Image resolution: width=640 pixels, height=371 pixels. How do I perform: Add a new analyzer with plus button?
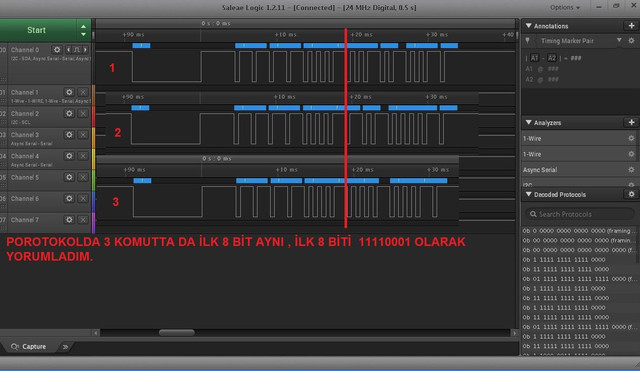[631, 122]
